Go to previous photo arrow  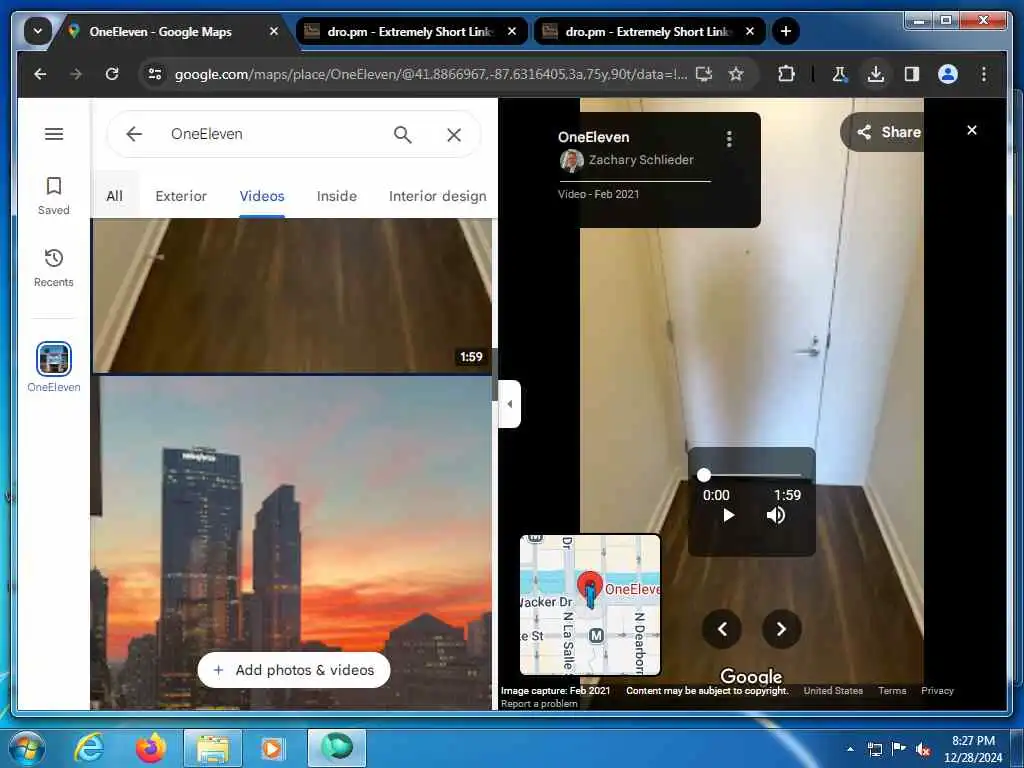(722, 629)
